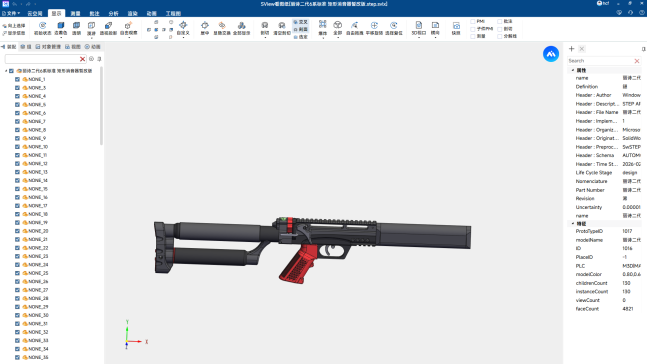
Task: Clear the assembly tree search with red X
Action: (x=83, y=59)
